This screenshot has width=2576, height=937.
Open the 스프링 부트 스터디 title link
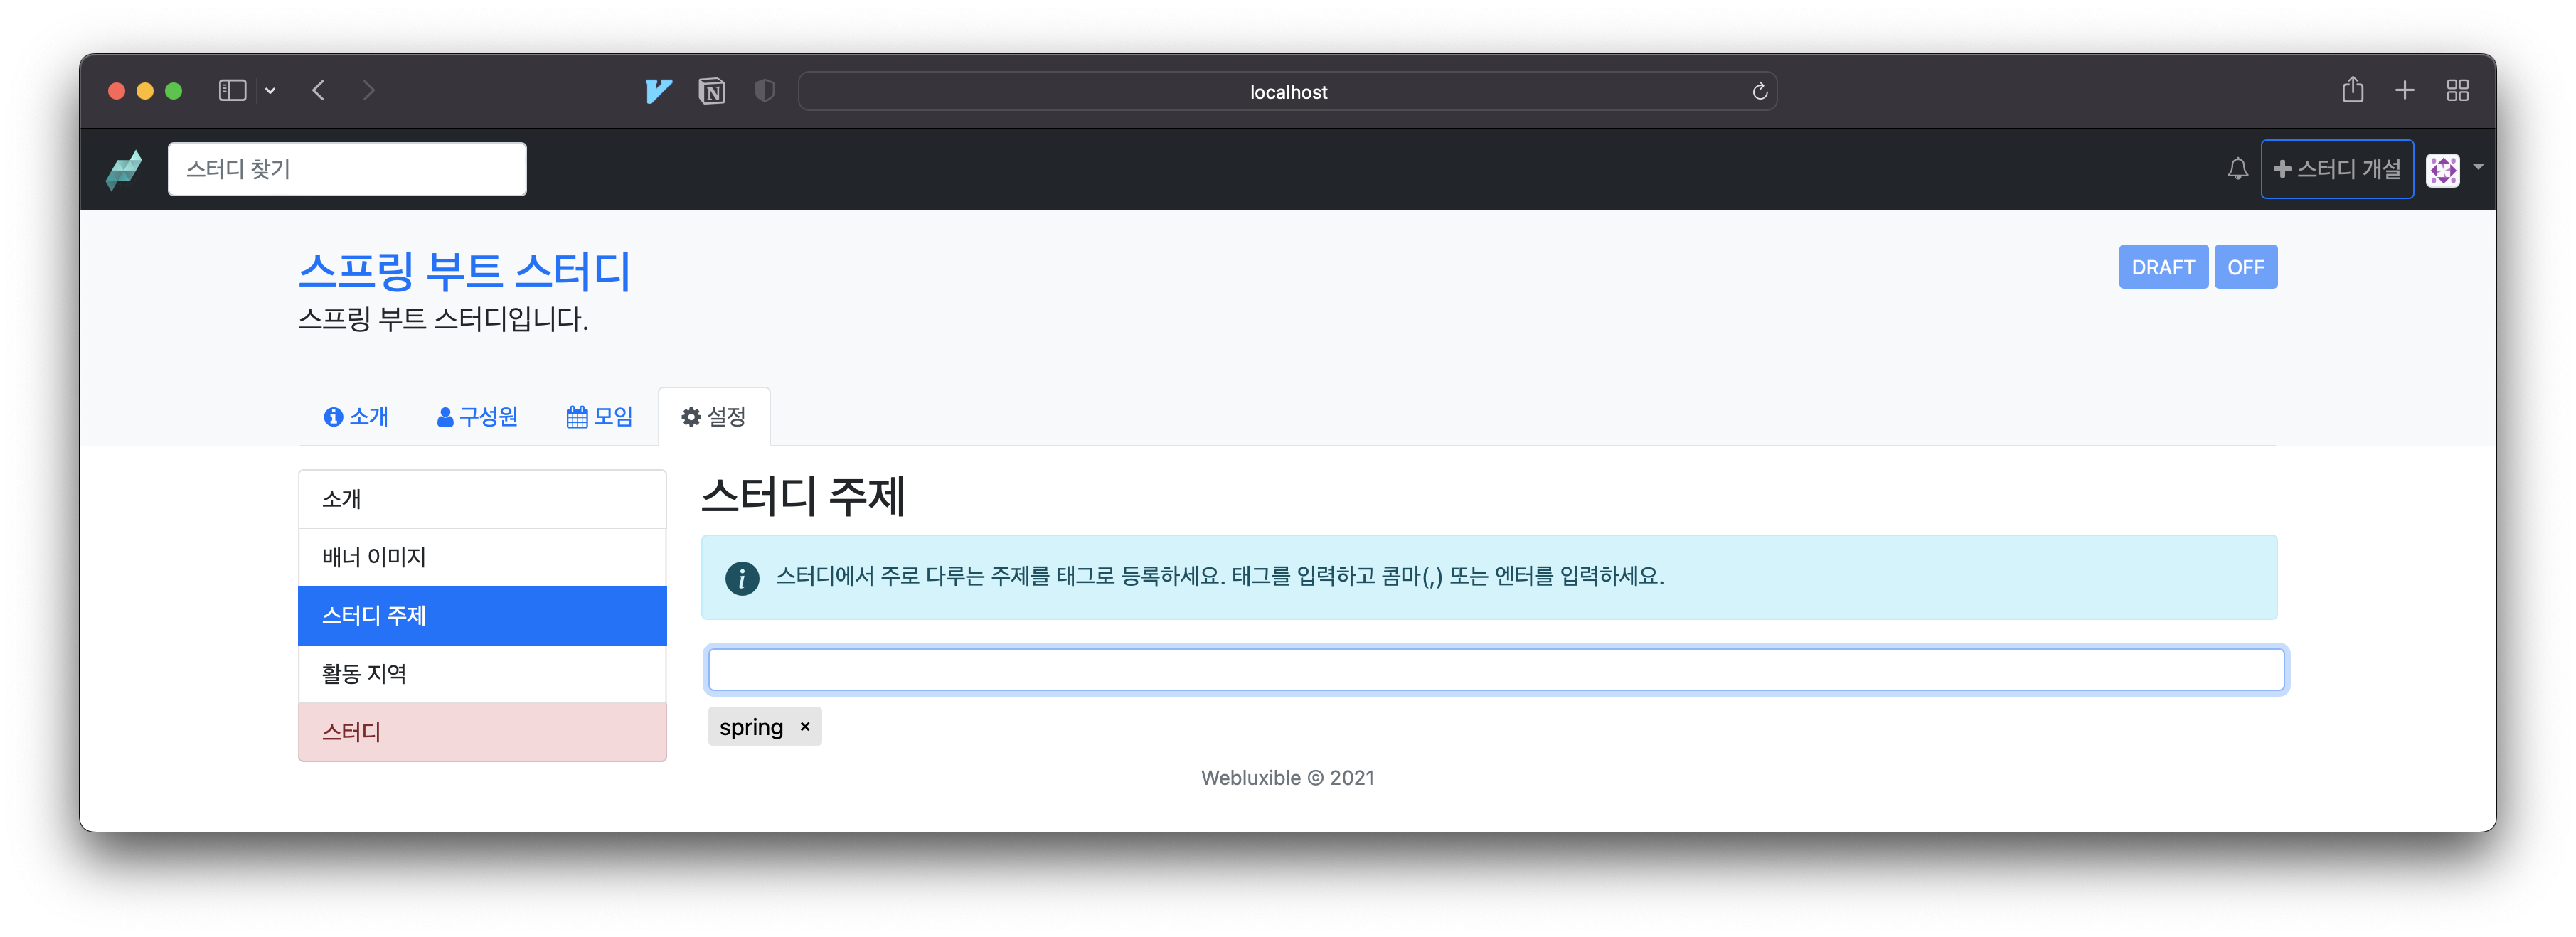[464, 271]
